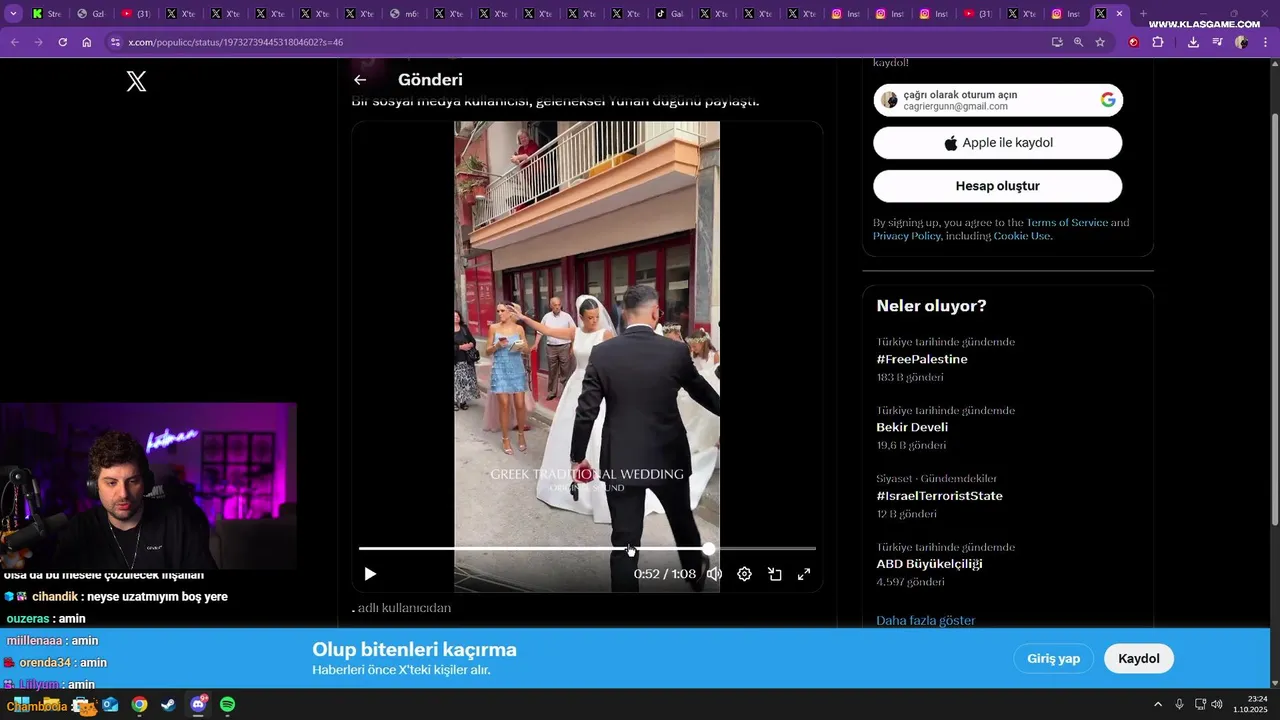Image resolution: width=1280 pixels, height=720 pixels.
Task: Click the X logo in the sidebar
Action: click(x=137, y=82)
